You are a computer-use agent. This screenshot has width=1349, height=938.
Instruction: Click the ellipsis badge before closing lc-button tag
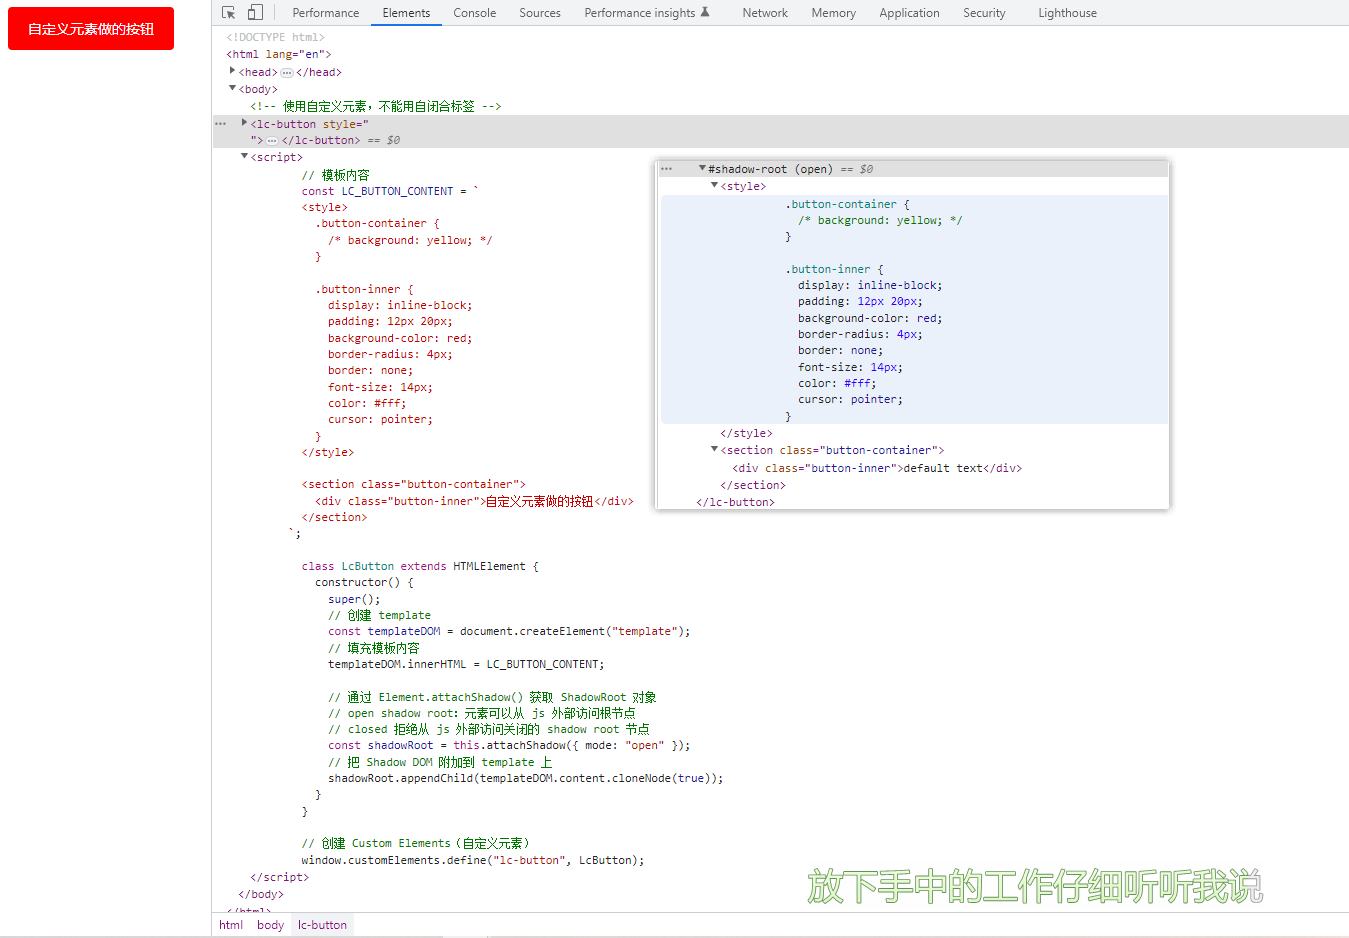[x=272, y=141]
